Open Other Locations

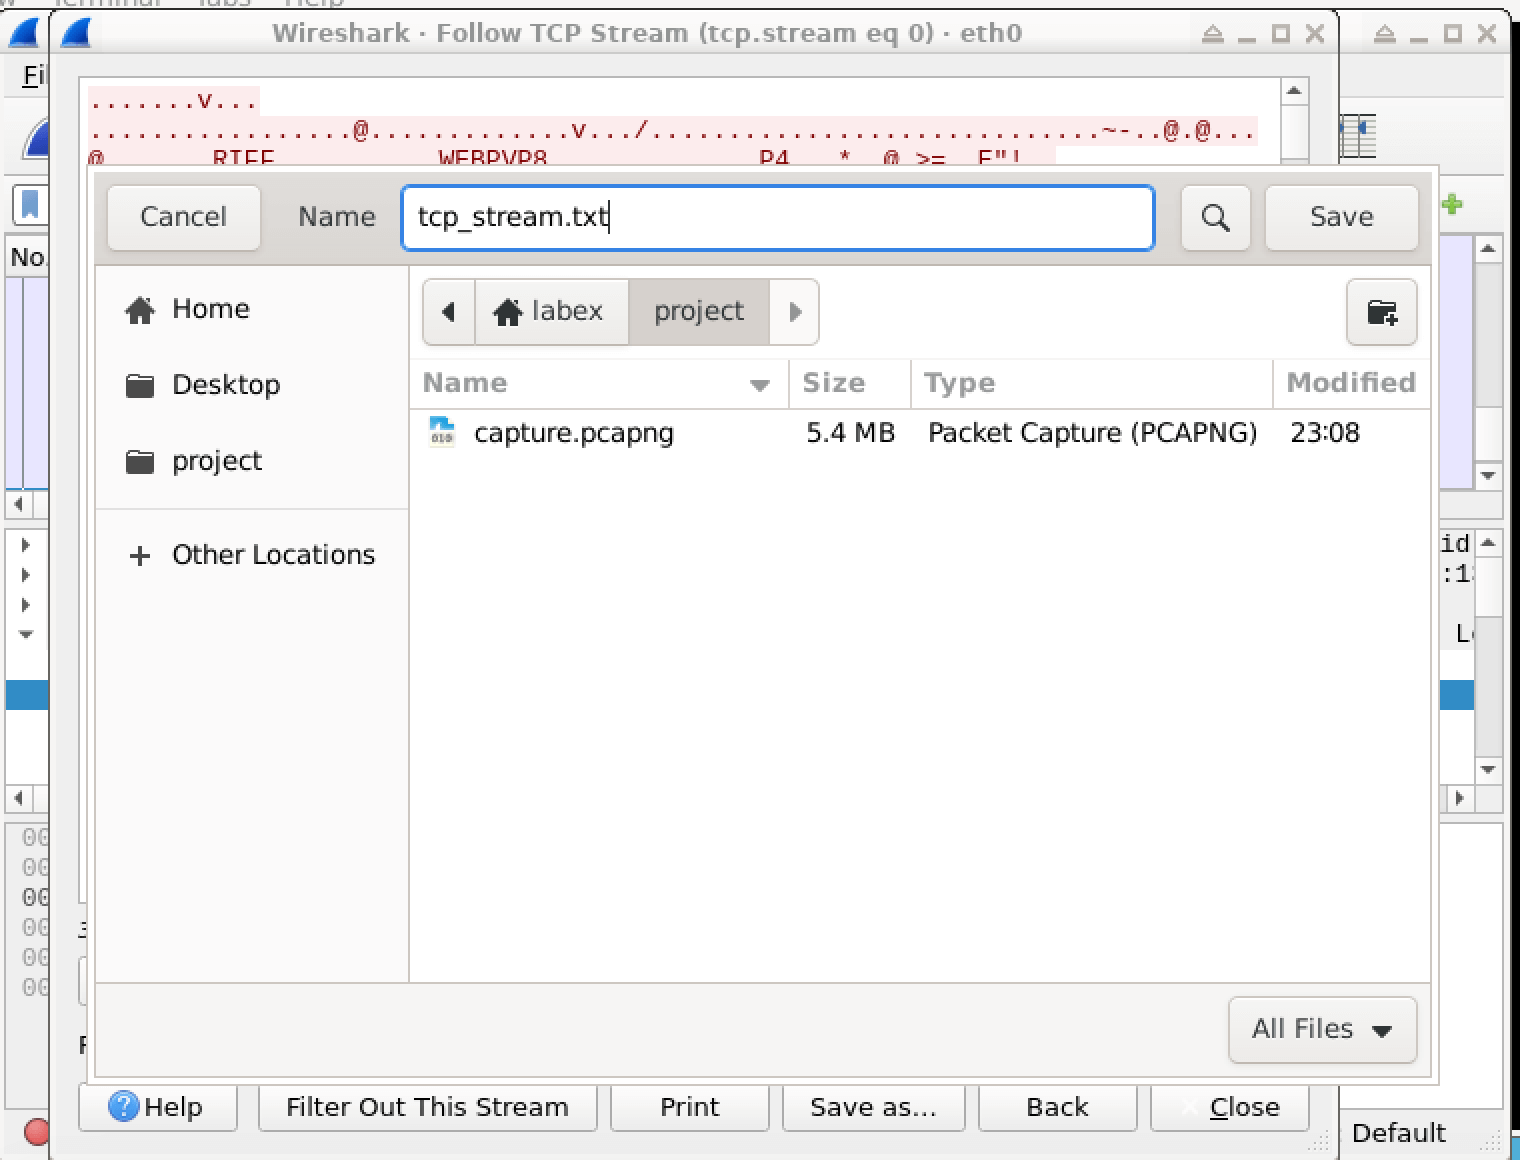point(252,555)
